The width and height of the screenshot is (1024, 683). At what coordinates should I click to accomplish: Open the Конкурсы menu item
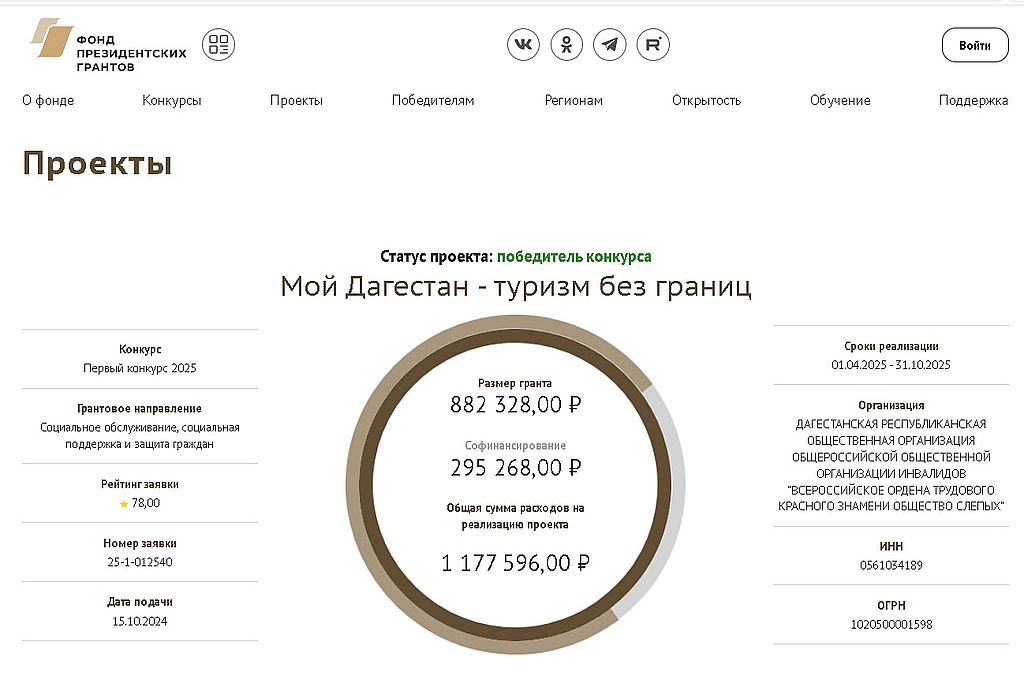point(171,100)
